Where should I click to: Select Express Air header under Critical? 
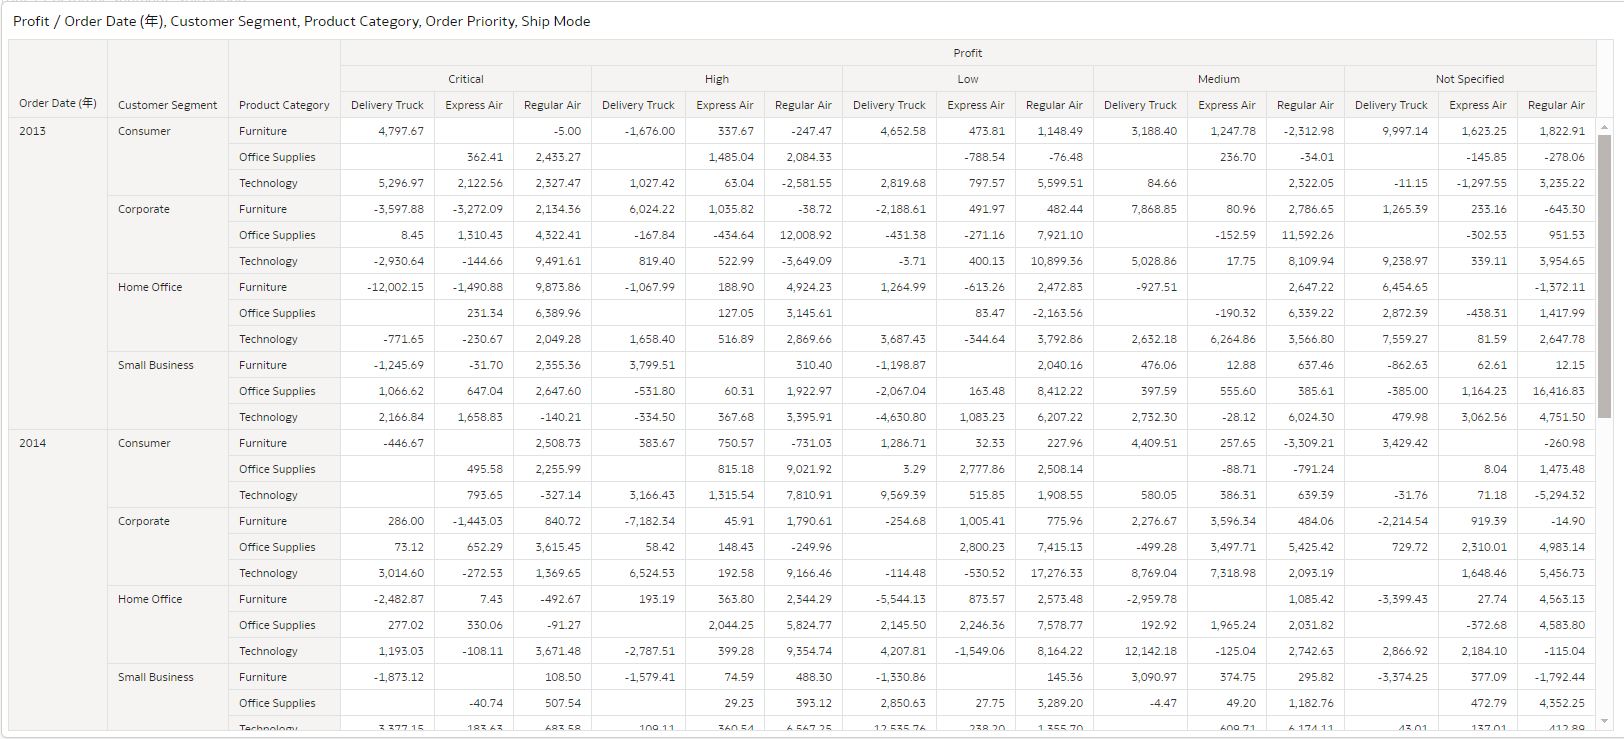click(474, 105)
